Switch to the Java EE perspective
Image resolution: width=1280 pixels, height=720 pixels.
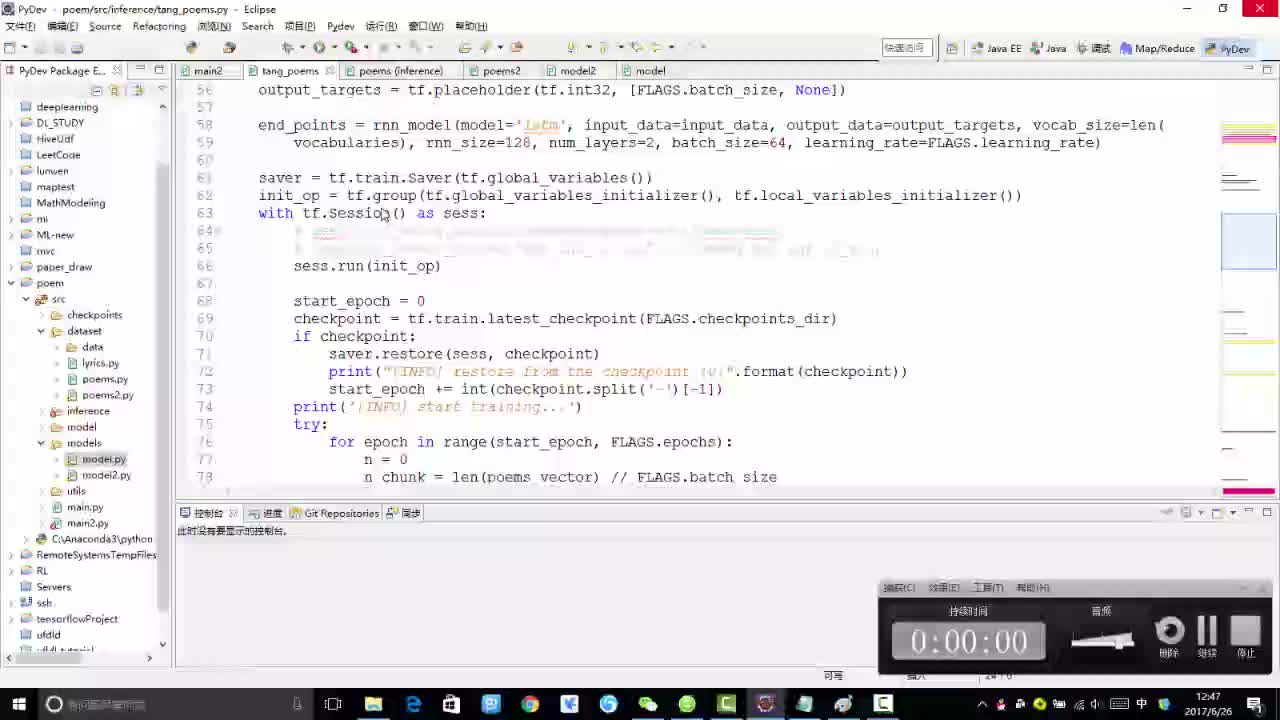point(996,48)
